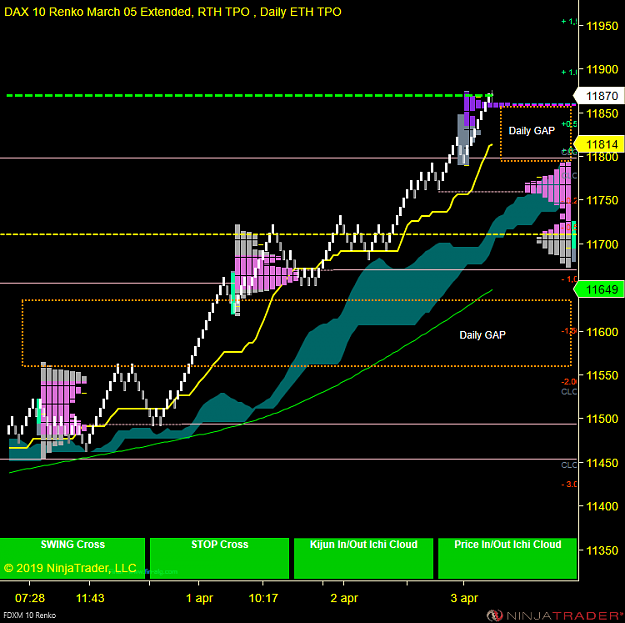The image size is (625, 623).
Task: Click the 07:28 time axis label
Action: pyautogui.click(x=29, y=598)
